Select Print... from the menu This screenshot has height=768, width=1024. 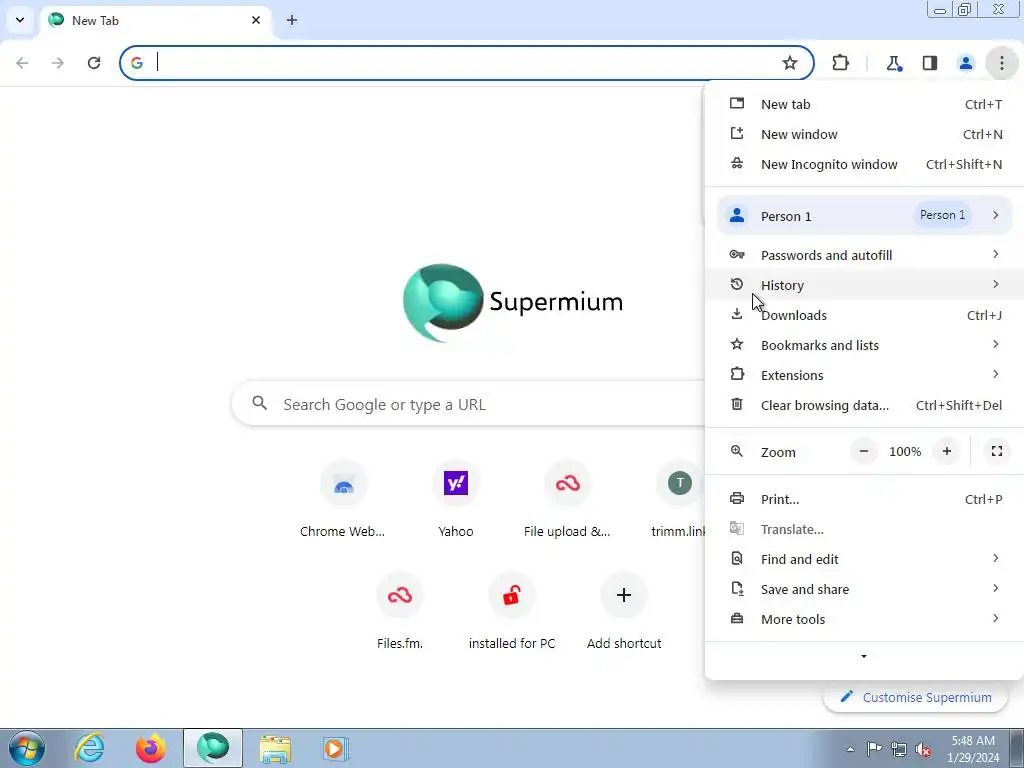[x=865, y=499]
